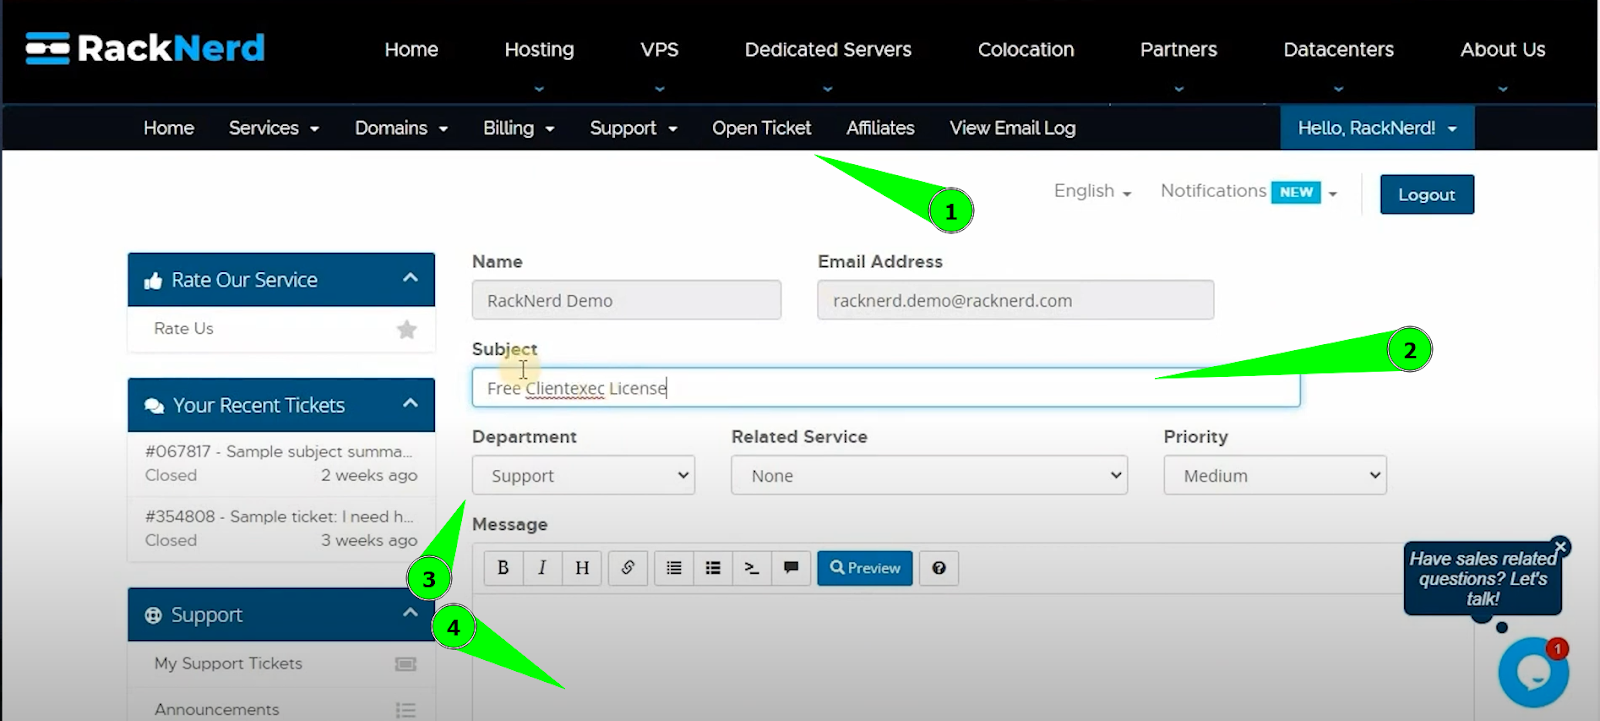
Task: Go to Home in the client area navbar
Action: click(168, 128)
